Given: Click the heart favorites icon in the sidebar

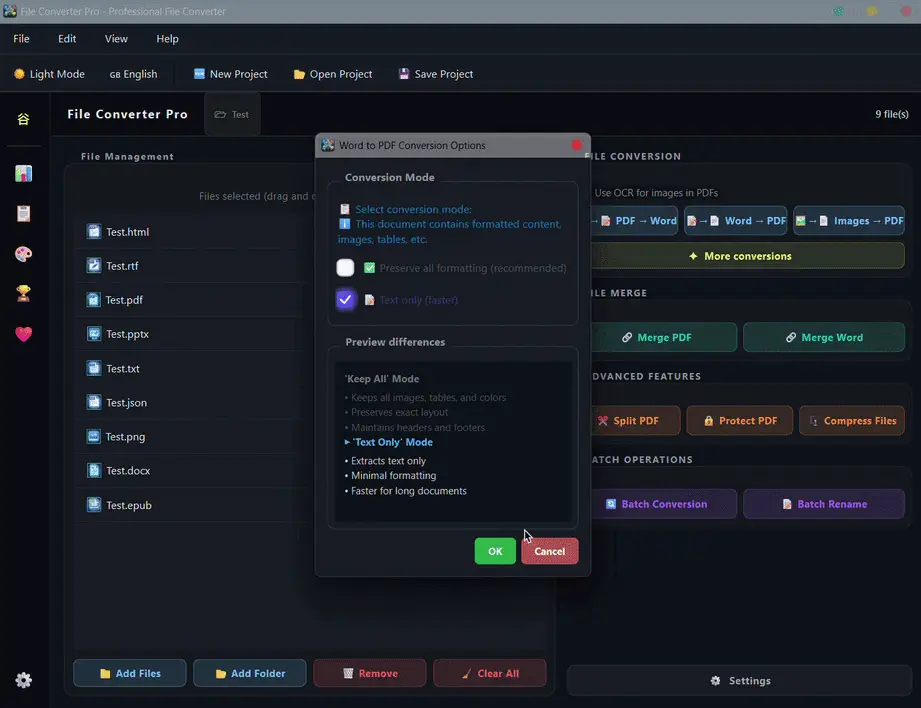Looking at the screenshot, I should [x=23, y=334].
